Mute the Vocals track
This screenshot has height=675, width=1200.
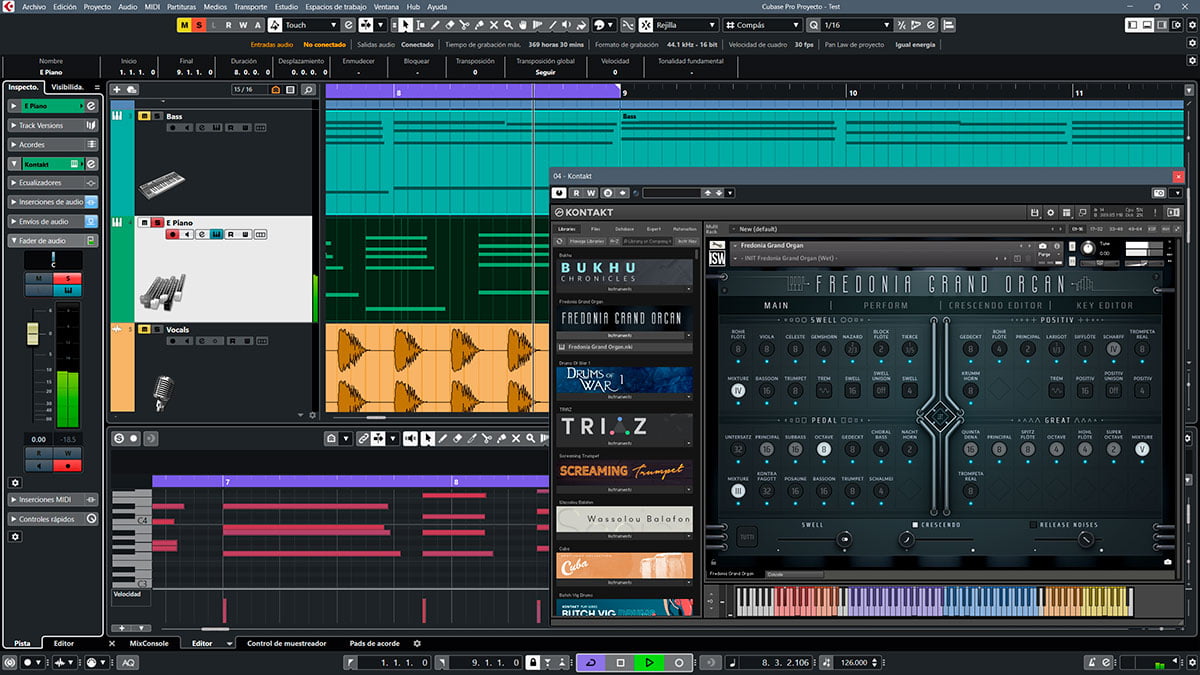[143, 329]
